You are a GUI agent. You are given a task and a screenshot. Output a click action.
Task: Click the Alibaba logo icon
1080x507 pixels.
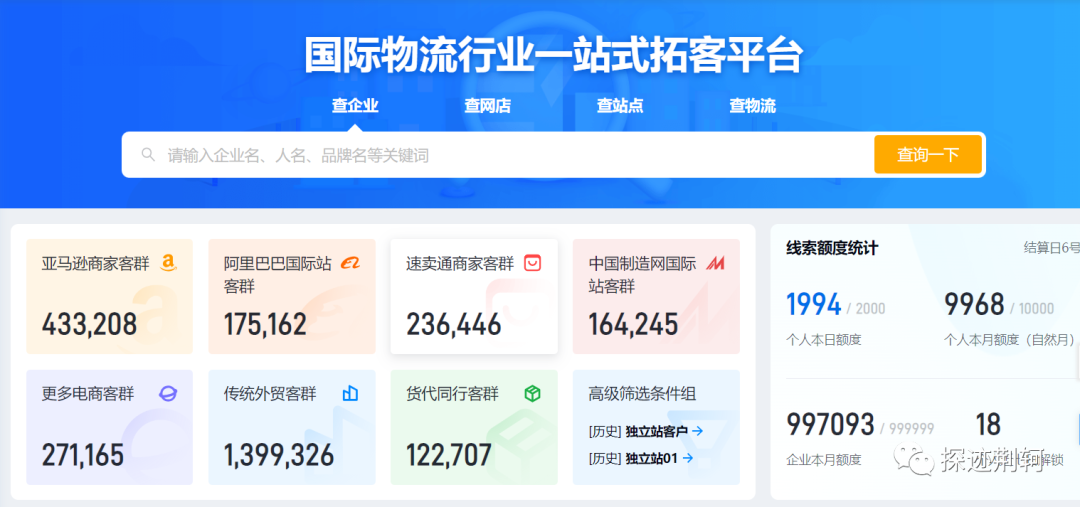pyautogui.click(x=351, y=263)
